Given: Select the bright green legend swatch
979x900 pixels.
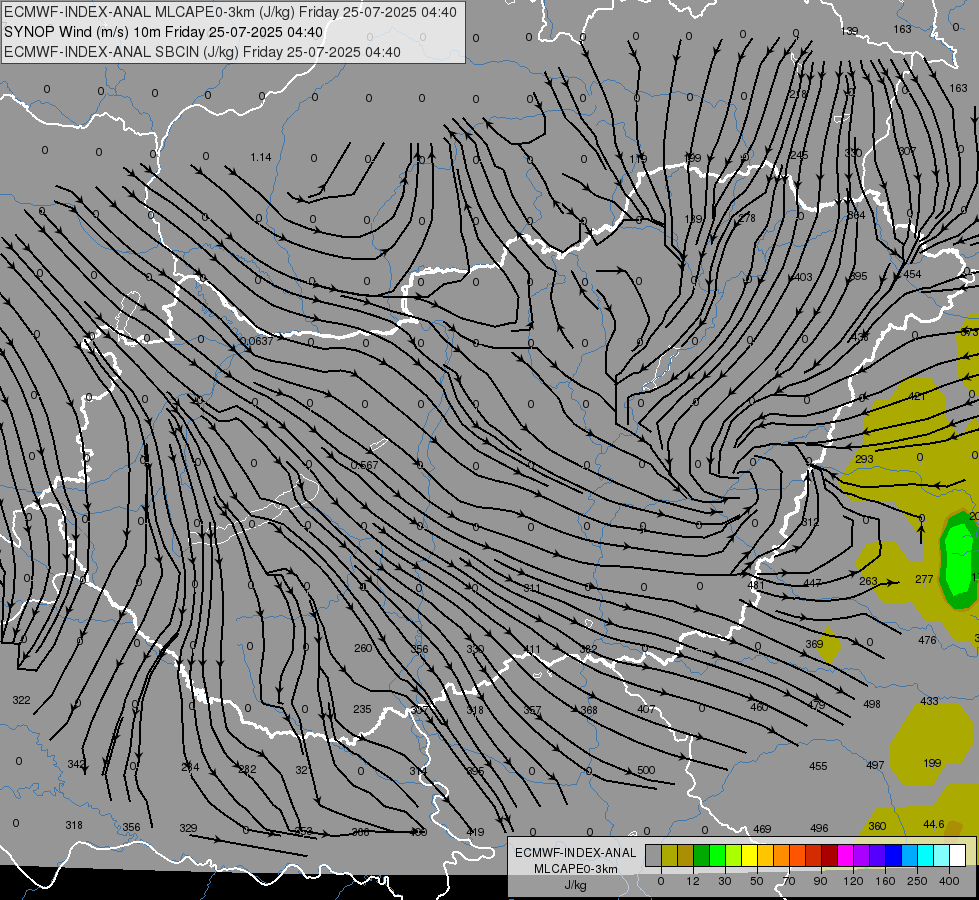Looking at the screenshot, I should click(717, 856).
